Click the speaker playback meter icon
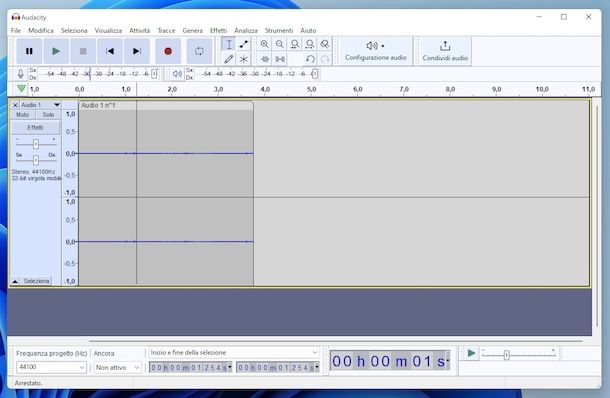This screenshot has width=610, height=398. point(177,74)
